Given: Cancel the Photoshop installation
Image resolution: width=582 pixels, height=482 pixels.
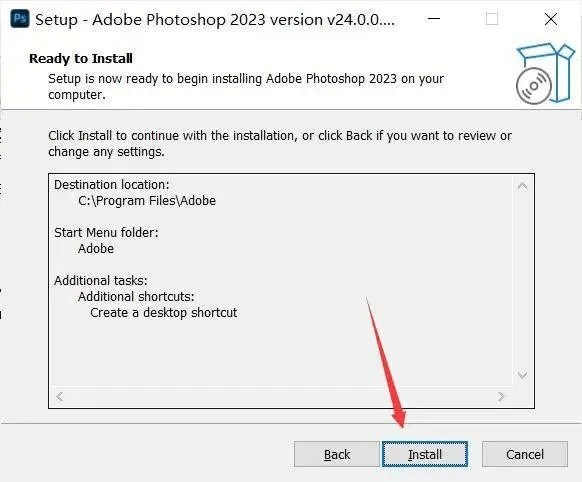Looking at the screenshot, I should pyautogui.click(x=525, y=454).
